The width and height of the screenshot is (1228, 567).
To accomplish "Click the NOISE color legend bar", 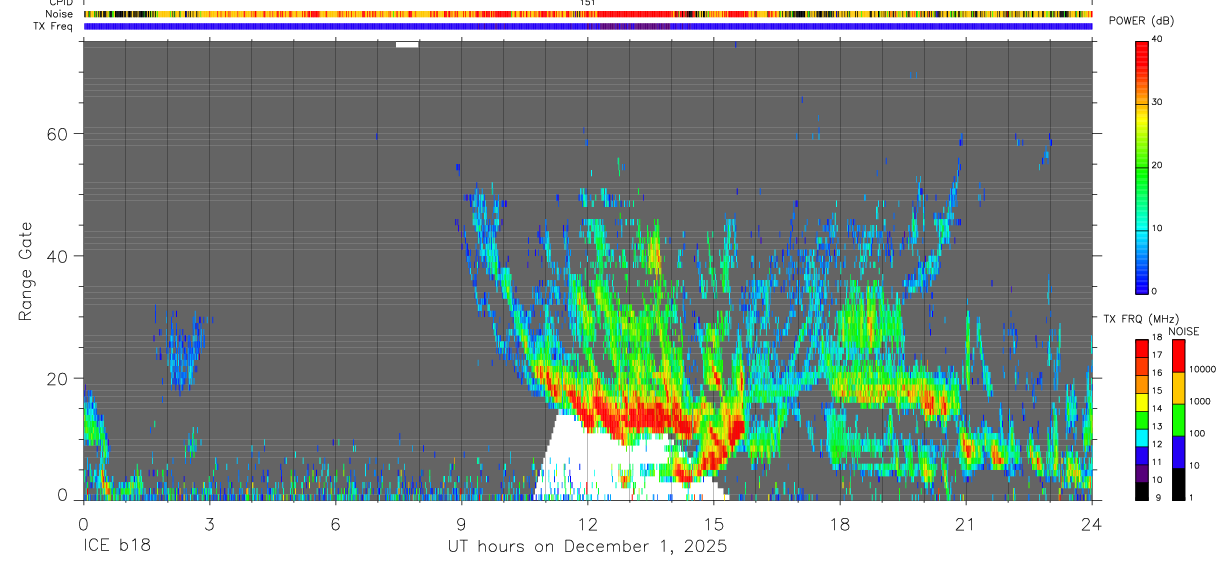I will click(x=1180, y=420).
